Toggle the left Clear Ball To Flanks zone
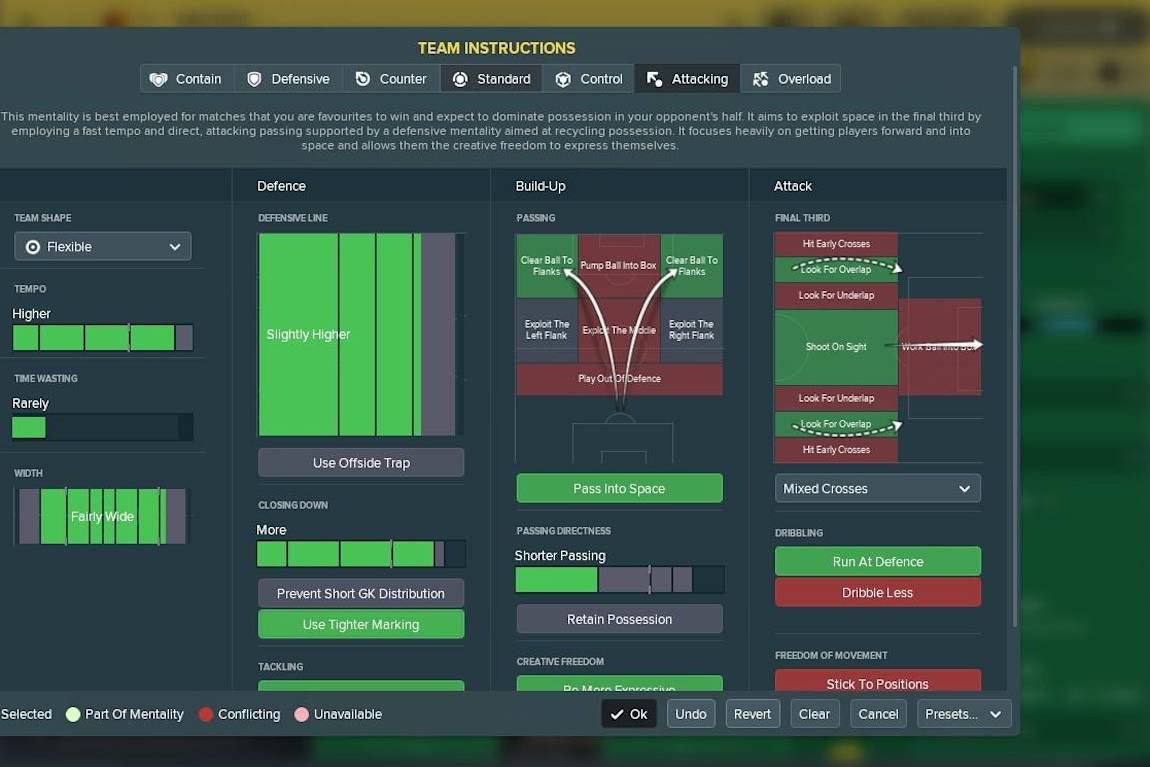The image size is (1150, 767). [547, 266]
